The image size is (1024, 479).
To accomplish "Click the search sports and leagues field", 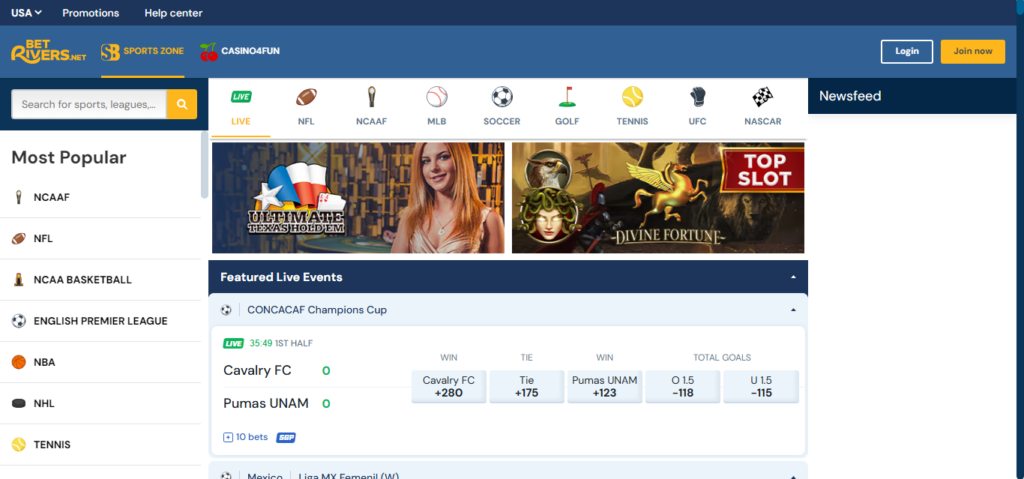I will tap(89, 104).
